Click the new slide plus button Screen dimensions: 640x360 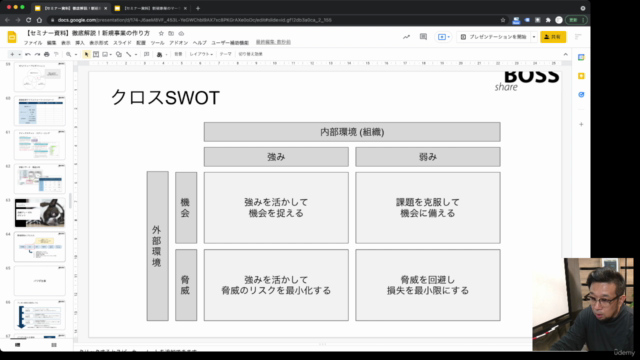click(12, 54)
